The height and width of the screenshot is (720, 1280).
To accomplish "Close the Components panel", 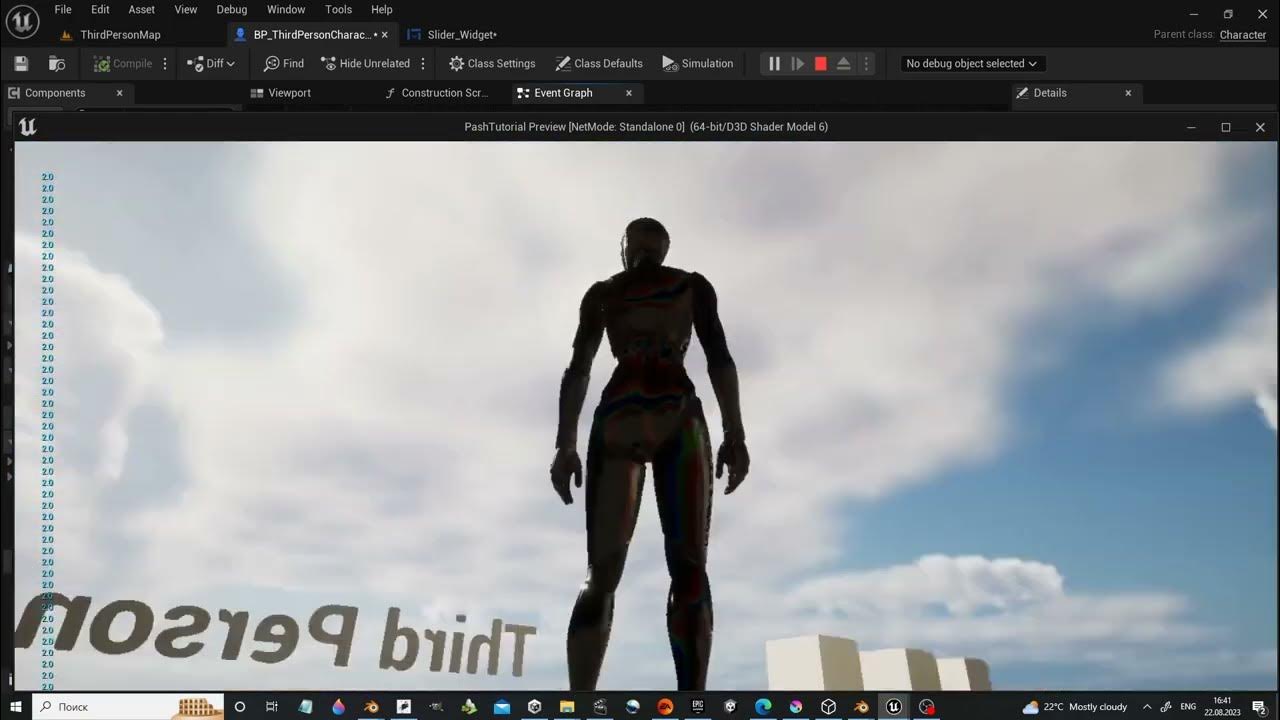I will tap(119, 93).
